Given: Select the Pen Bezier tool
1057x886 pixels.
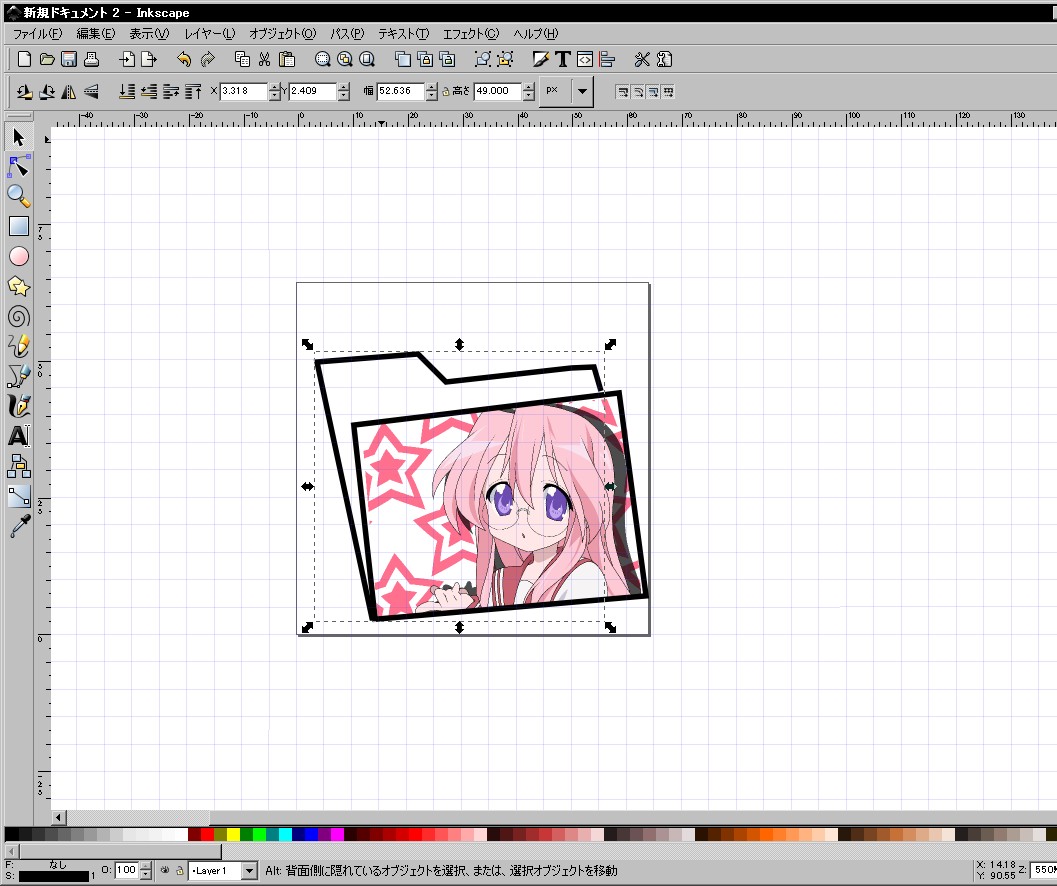Looking at the screenshot, I should pyautogui.click(x=18, y=376).
